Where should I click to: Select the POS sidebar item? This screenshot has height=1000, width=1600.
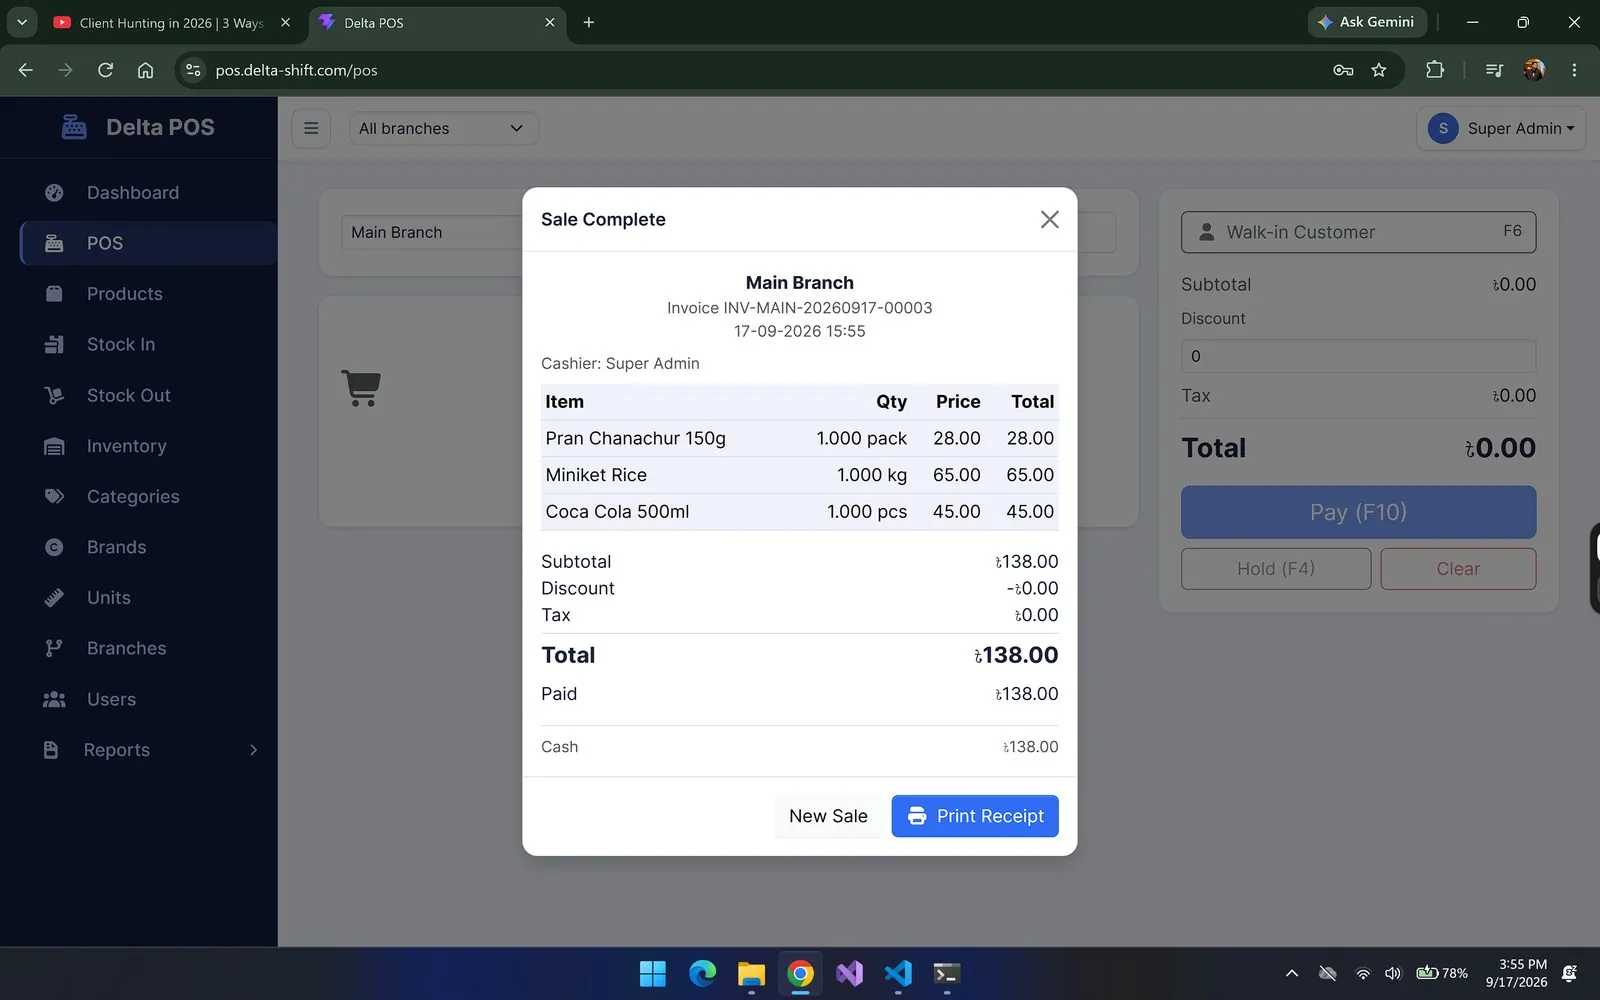(148, 243)
